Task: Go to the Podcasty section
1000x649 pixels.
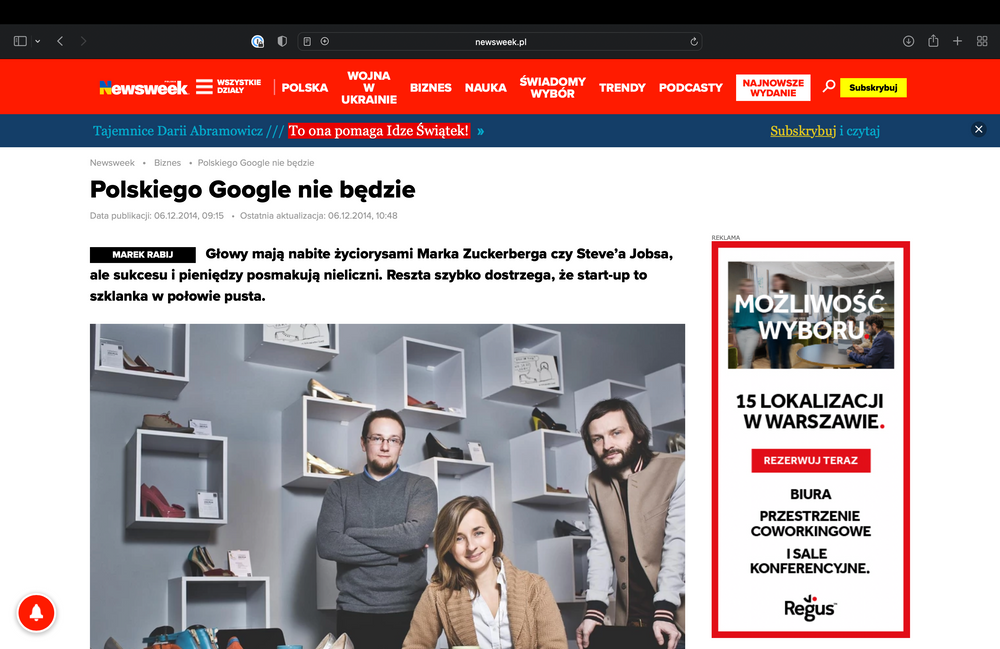Action: (x=690, y=88)
